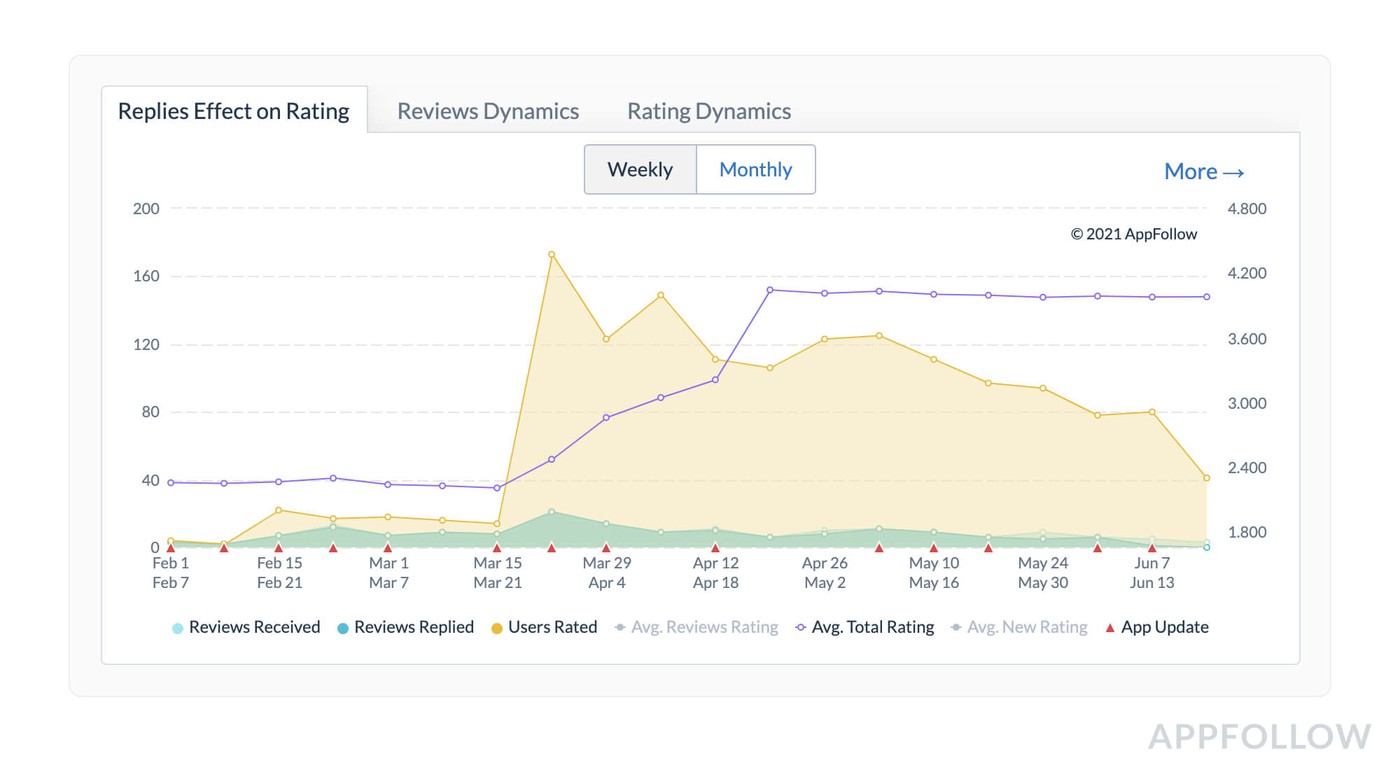Enable Avg. Reviews Rating legend series

696,628
